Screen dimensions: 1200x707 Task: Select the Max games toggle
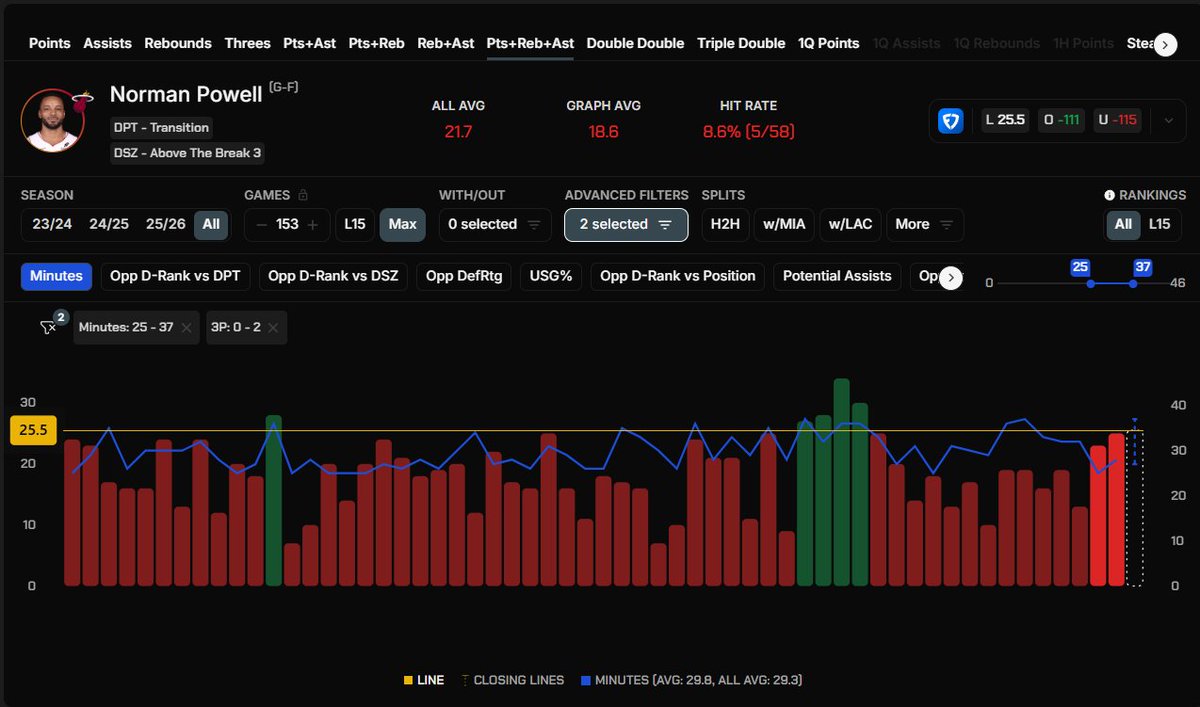click(x=402, y=224)
